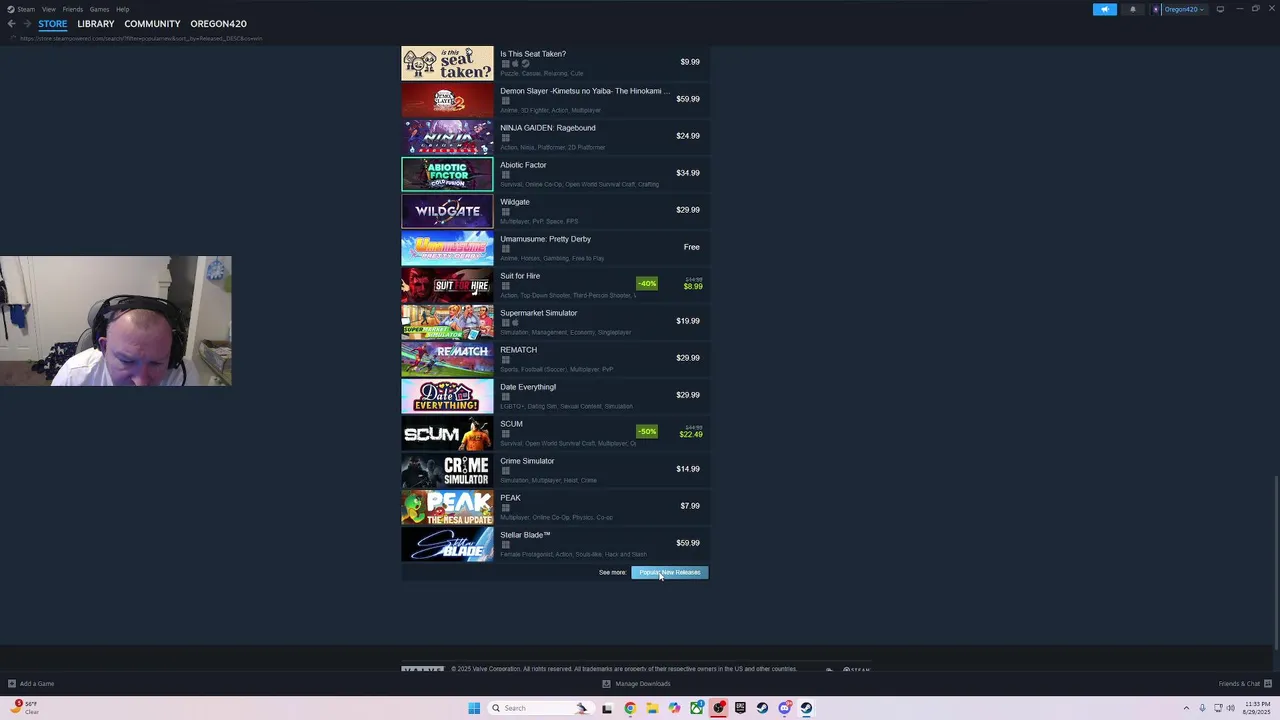Select the Wildgate title text
1280x720 pixels.
(x=515, y=202)
